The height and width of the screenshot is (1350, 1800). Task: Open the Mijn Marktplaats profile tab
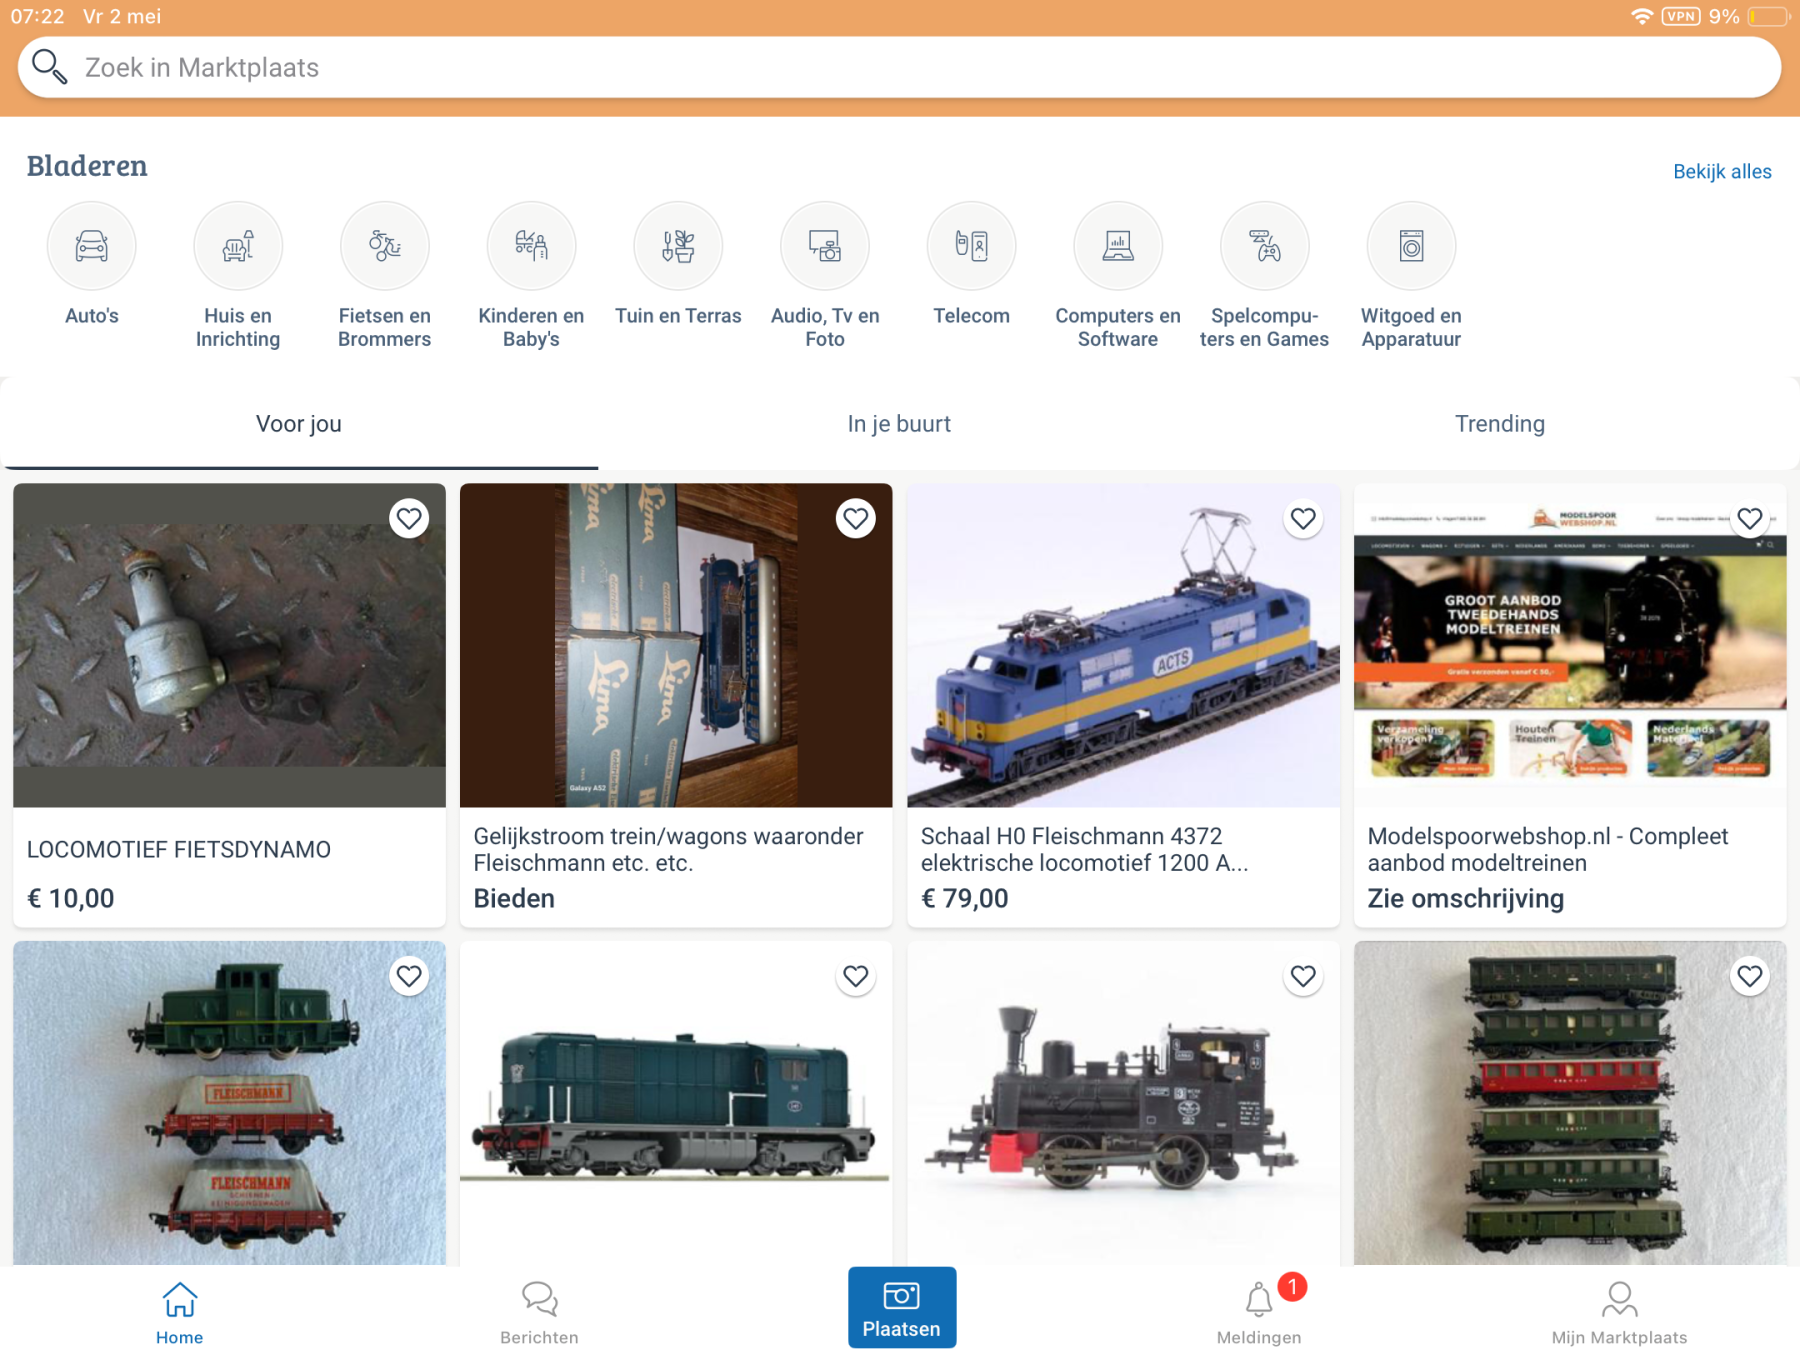[1619, 1313]
